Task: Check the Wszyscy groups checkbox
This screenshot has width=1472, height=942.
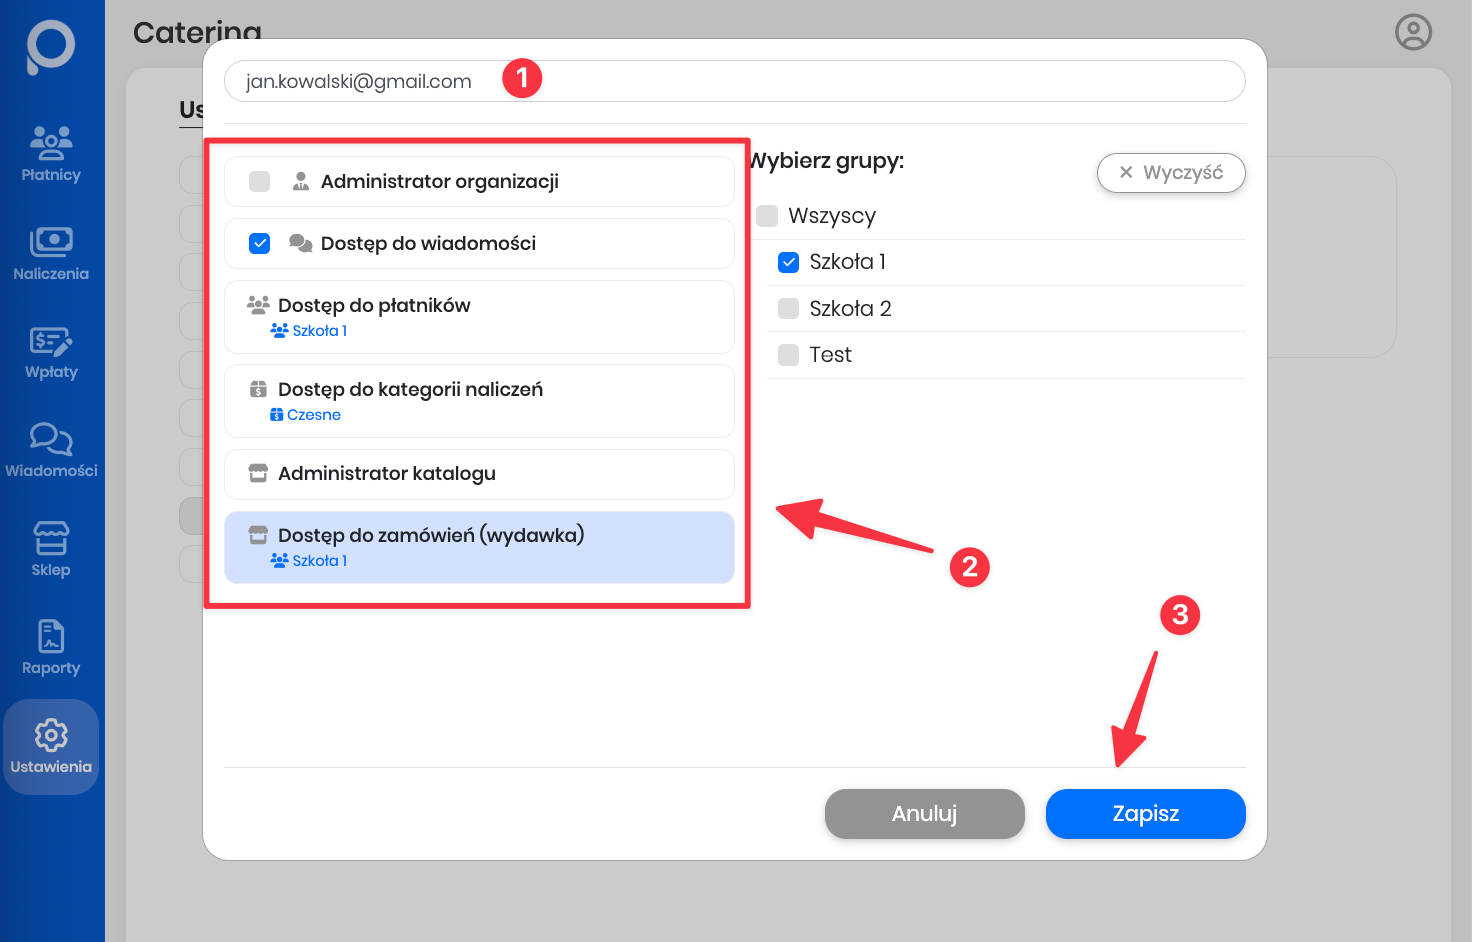Action: 767,216
